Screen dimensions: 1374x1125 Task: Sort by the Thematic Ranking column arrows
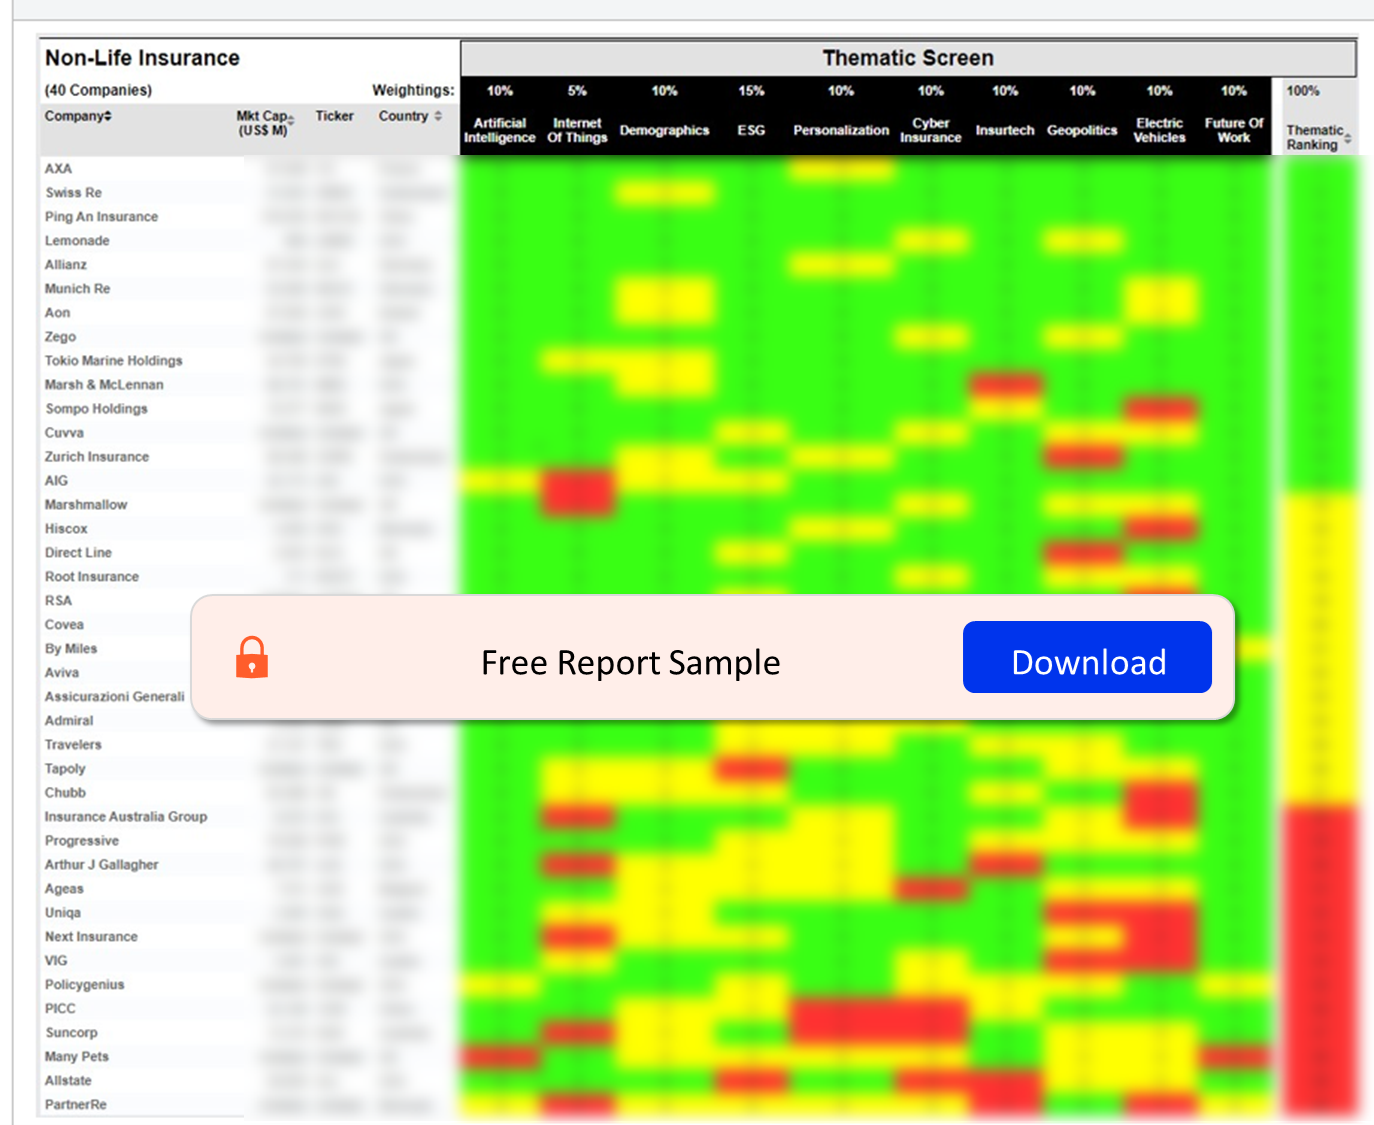point(1348,138)
